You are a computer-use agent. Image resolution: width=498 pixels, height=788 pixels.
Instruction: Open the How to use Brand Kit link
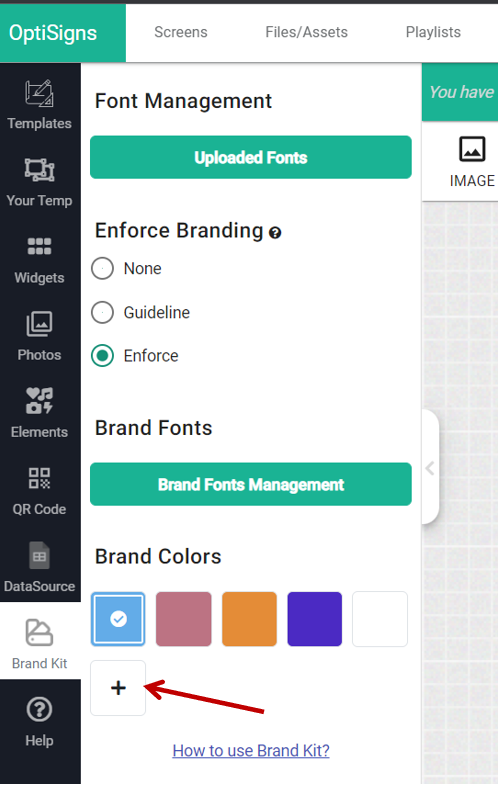coord(251,750)
